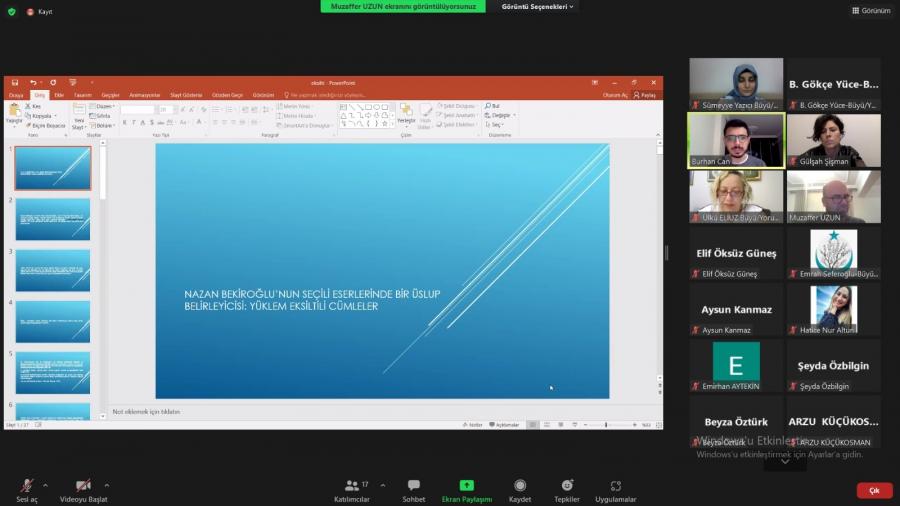Click the Yapıştır paste icon
900x506 pixels.
(14, 113)
